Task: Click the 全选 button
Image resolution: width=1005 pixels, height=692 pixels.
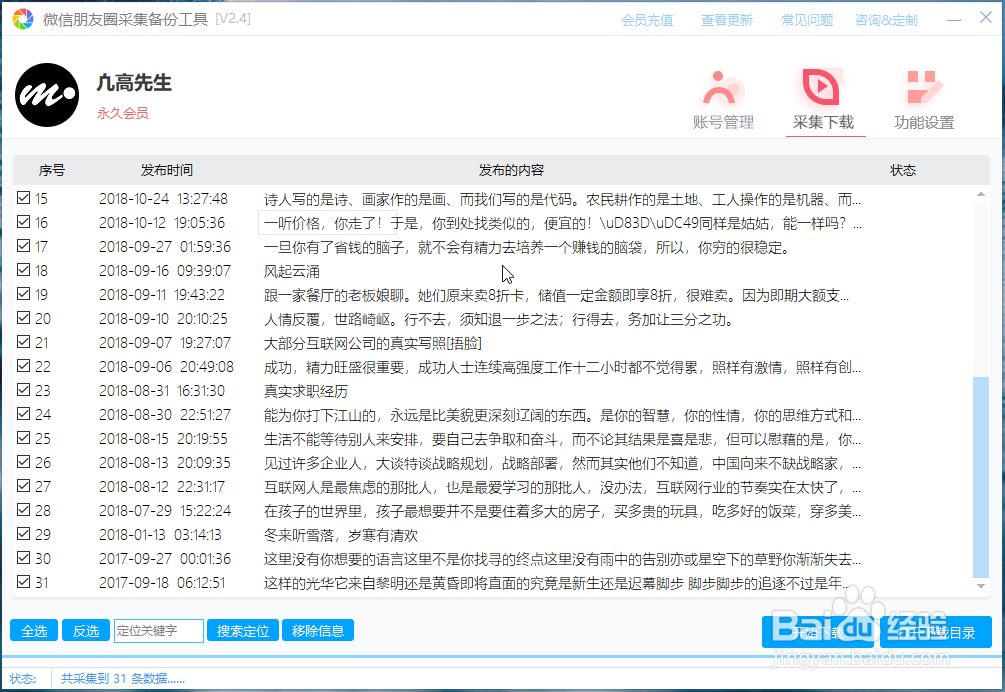Action: coord(34,631)
